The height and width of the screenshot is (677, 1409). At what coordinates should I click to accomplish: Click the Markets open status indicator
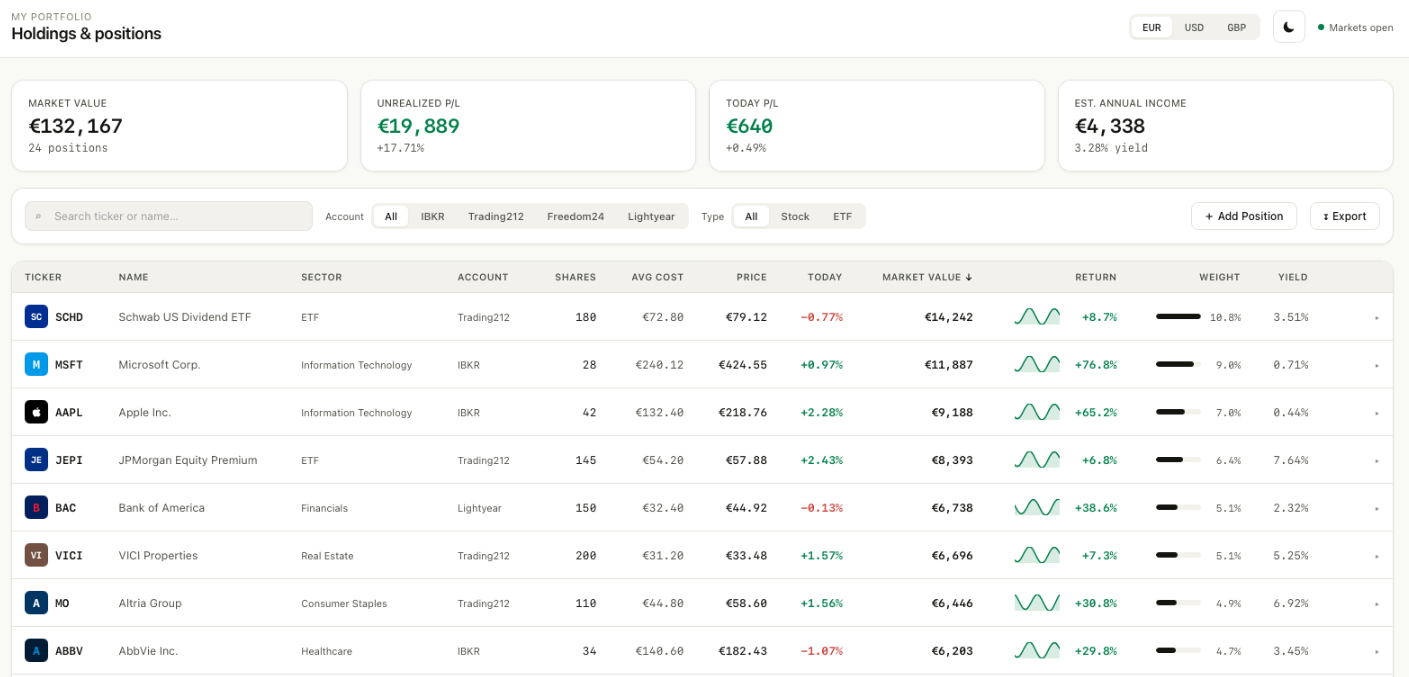pyautogui.click(x=1355, y=27)
